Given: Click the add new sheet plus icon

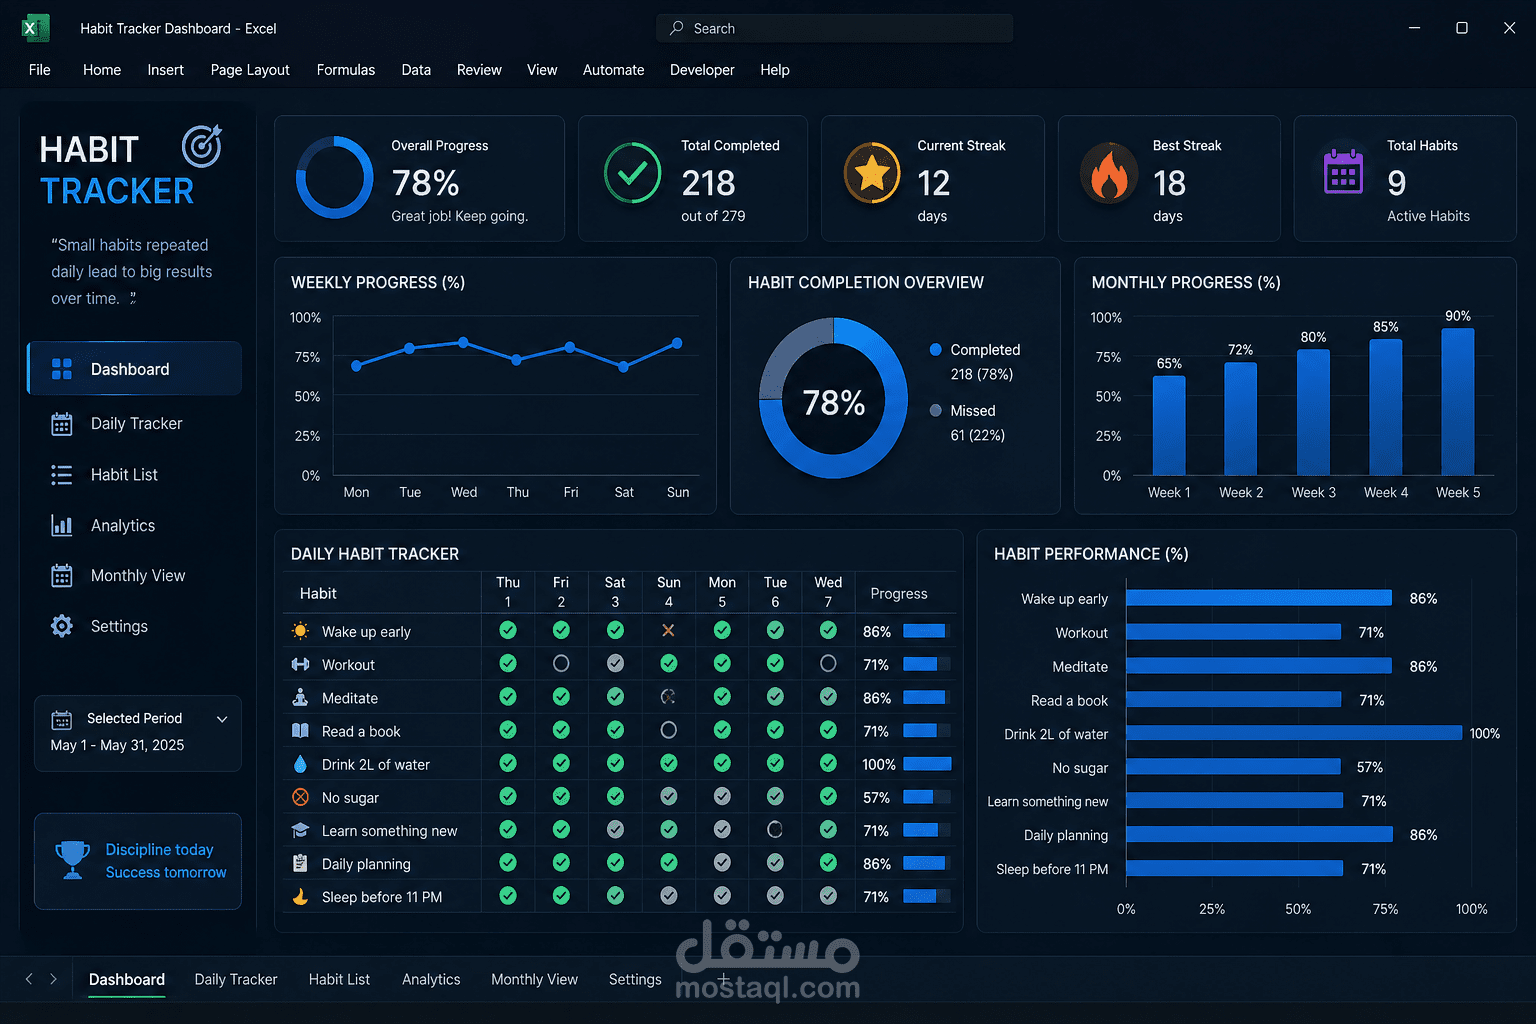Looking at the screenshot, I should click(723, 979).
